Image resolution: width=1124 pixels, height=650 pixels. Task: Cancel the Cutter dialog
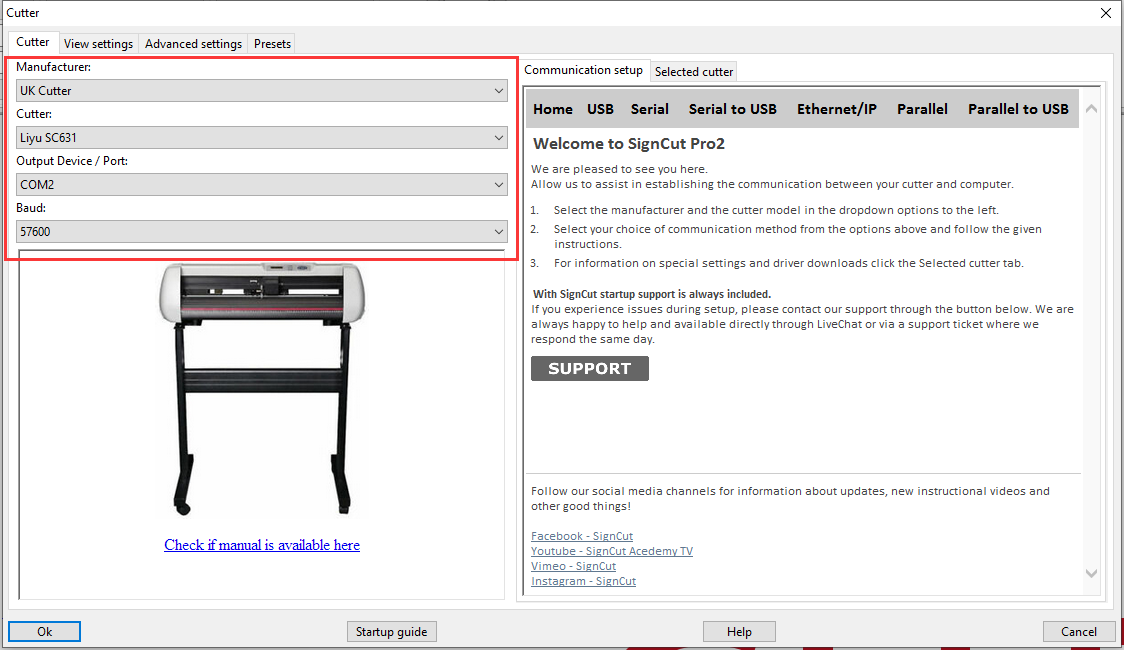[x=1079, y=631]
